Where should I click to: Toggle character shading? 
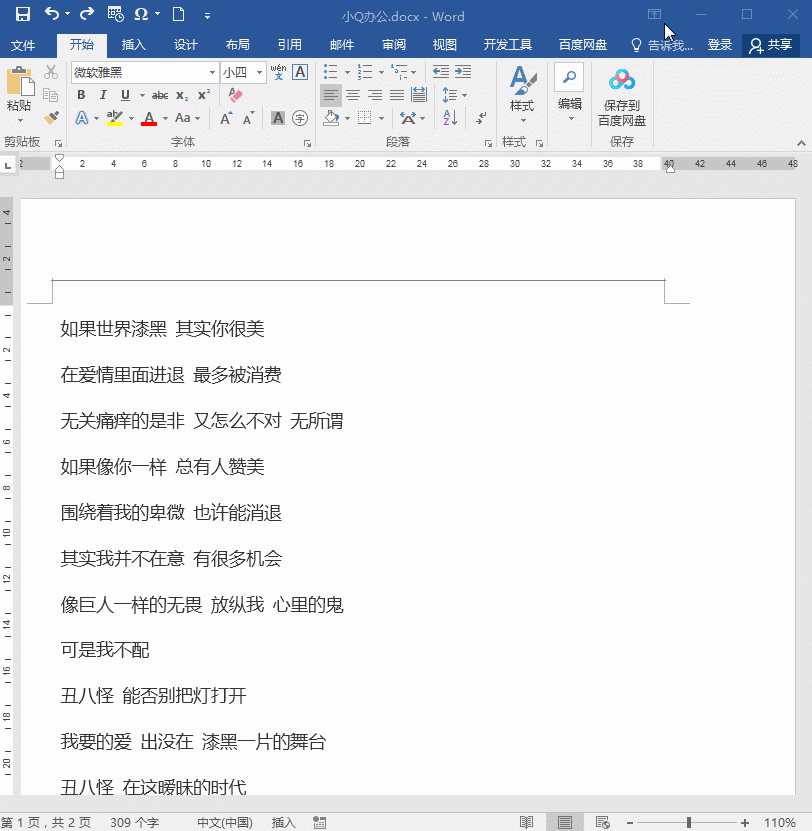[278, 118]
